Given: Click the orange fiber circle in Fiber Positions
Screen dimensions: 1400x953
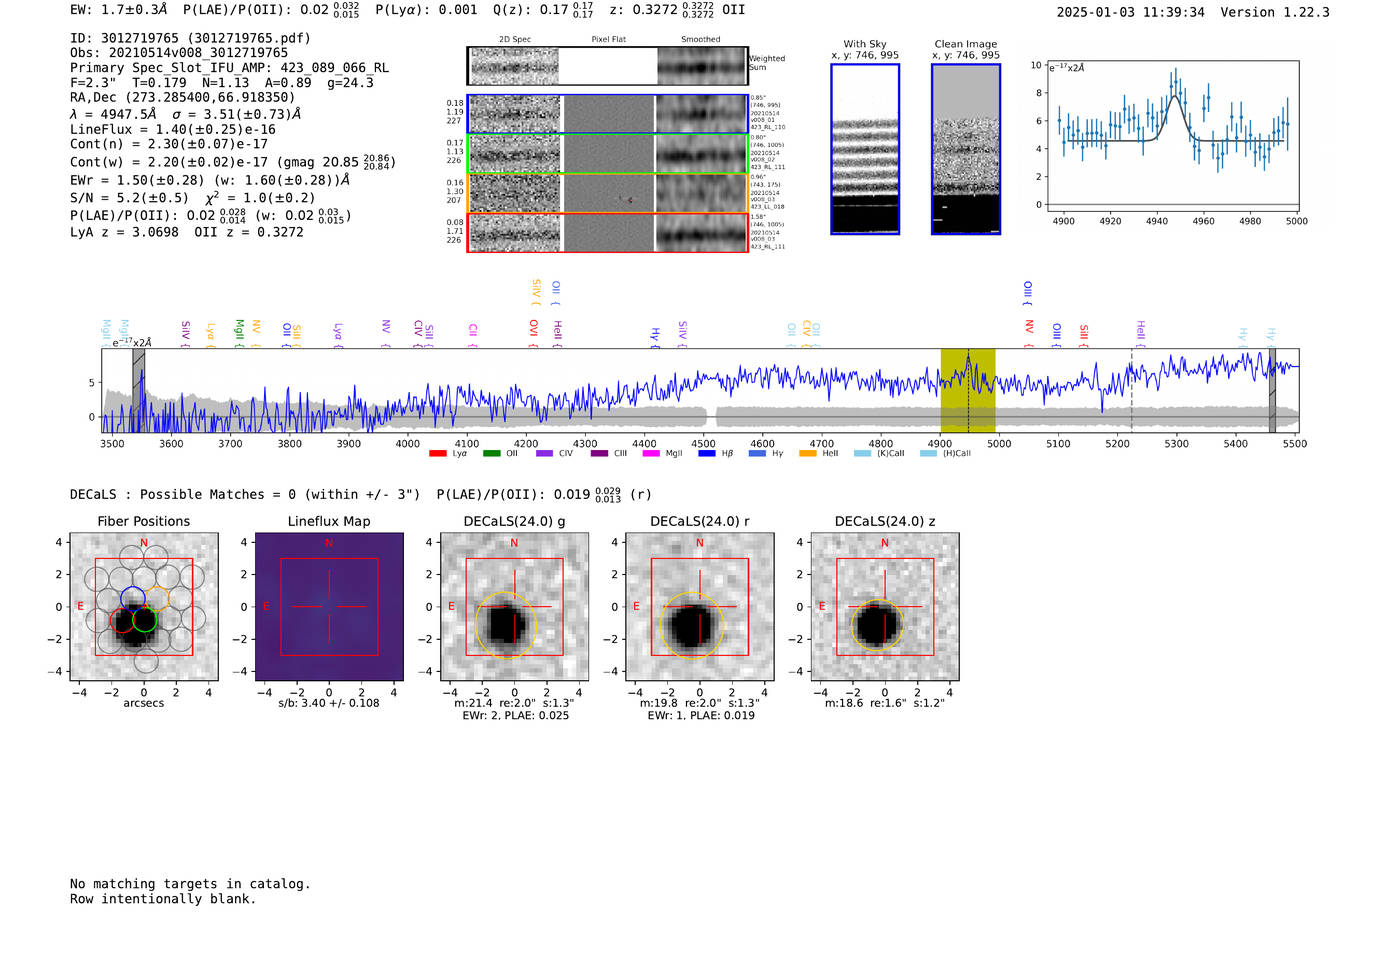Looking at the screenshot, I should [157, 598].
